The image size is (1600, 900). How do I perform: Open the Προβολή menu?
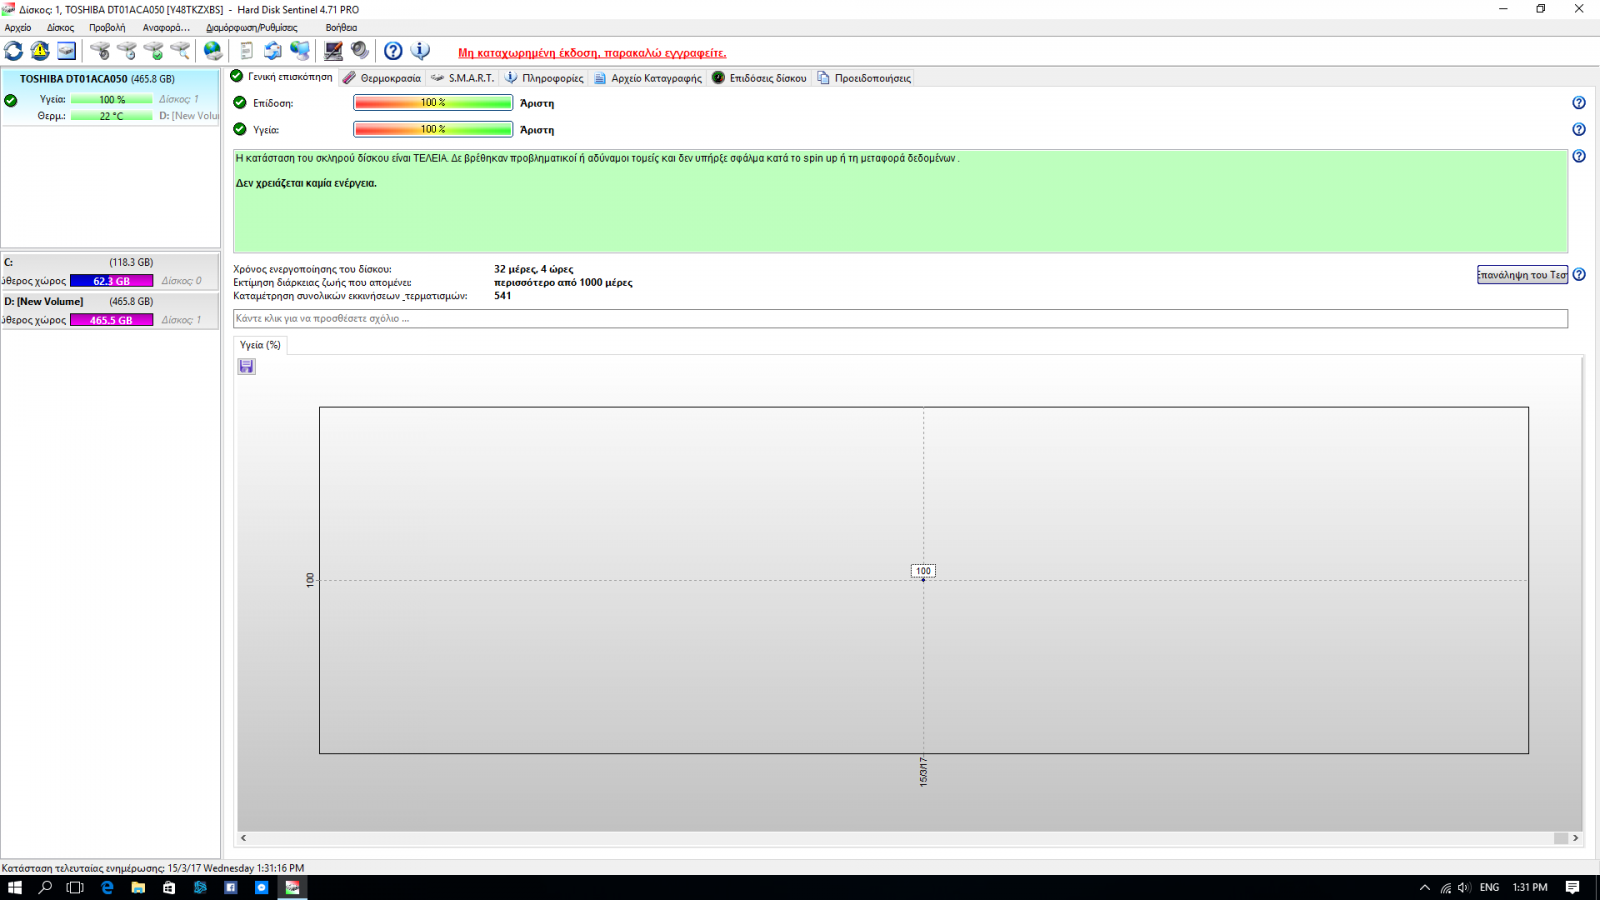[107, 28]
